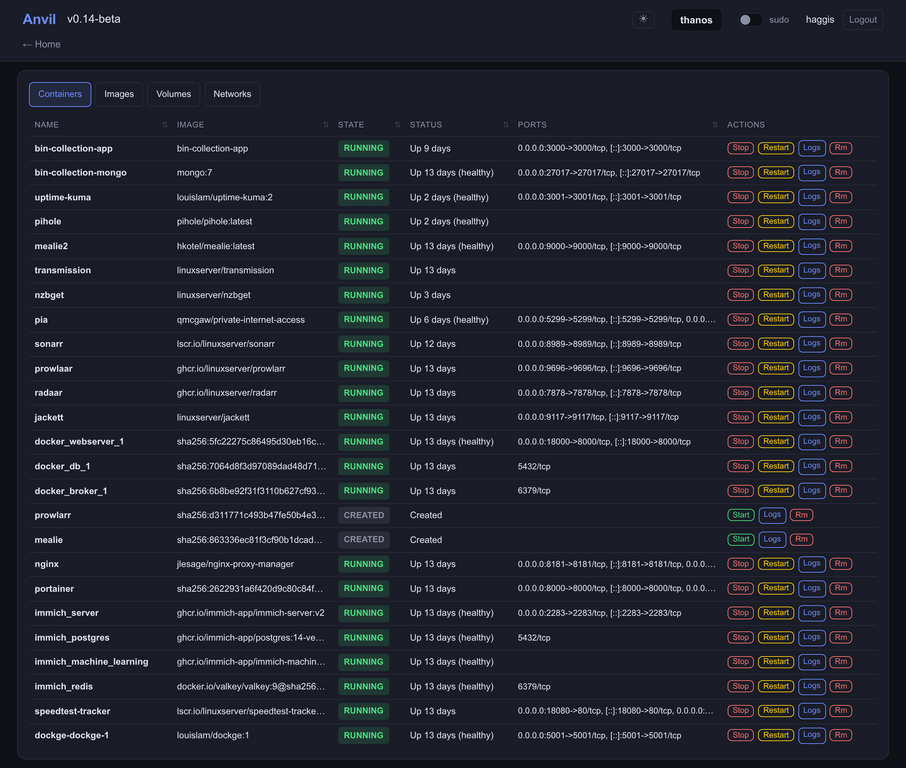The image size is (906, 768).
Task: Switch to the Images tab
Action: tap(119, 94)
